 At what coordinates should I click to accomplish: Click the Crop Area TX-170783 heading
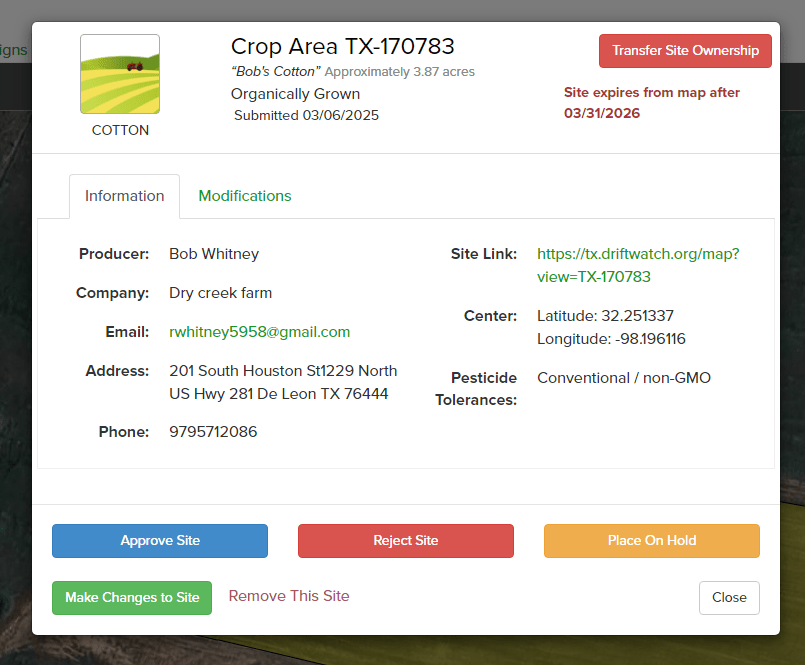coord(342,46)
